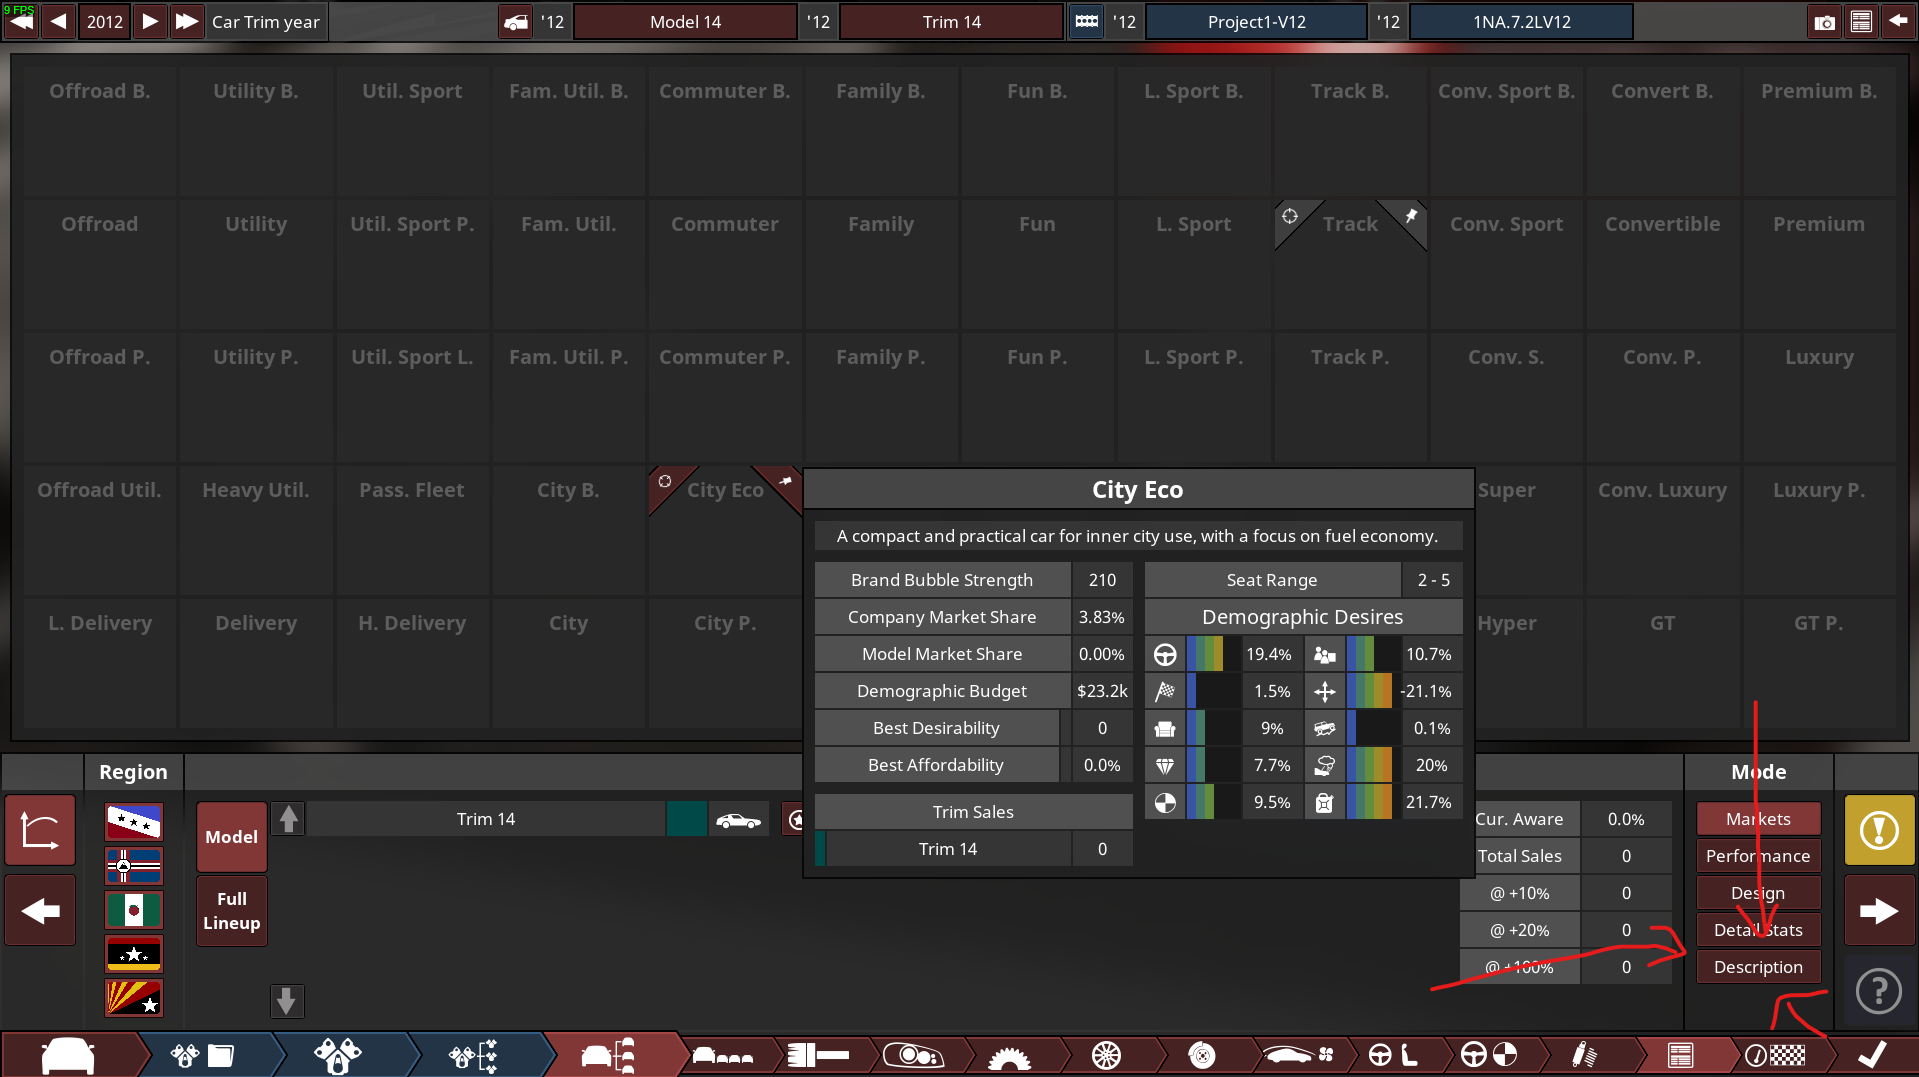
Task: Open the engine variants tree tab
Action: 473,1055
